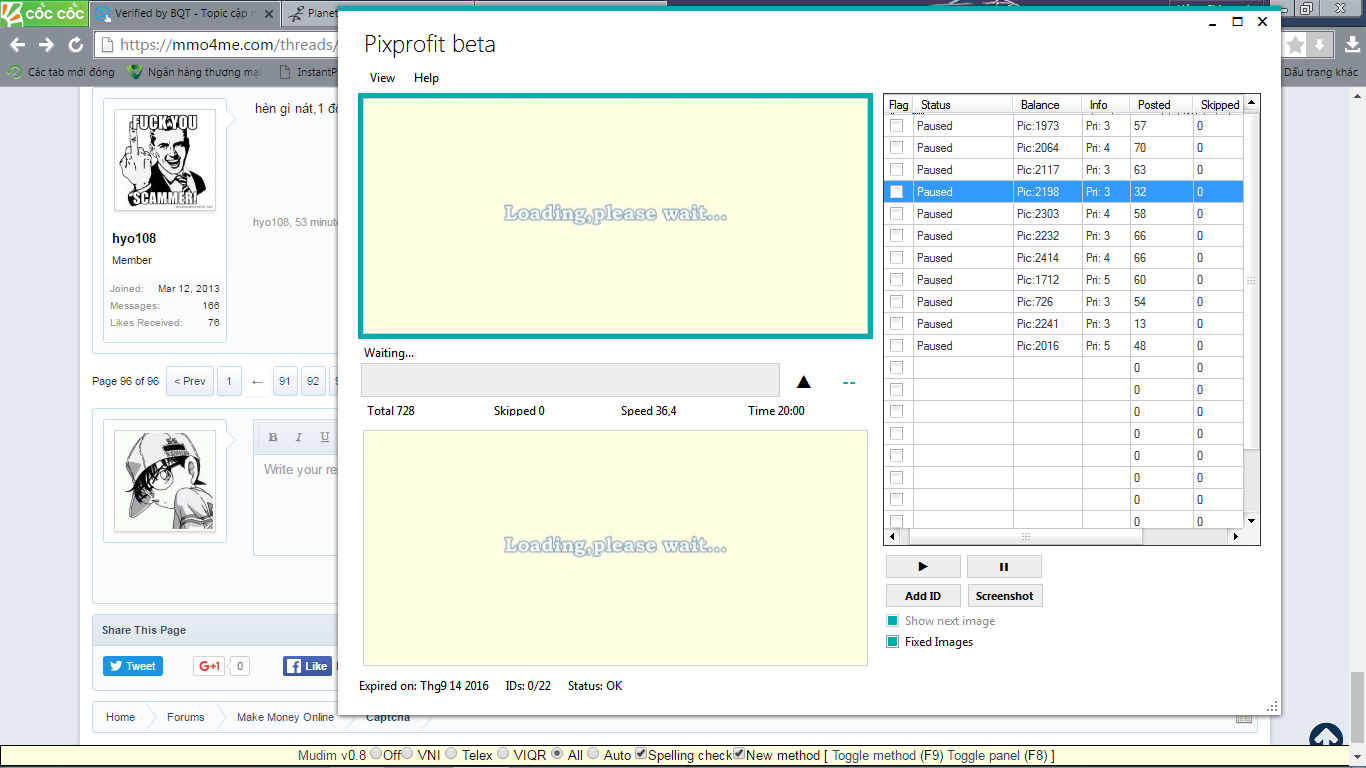Viewport: 1366px width, 768px height.
Task: Click the black up-triangle beside the waiting field
Action: tap(804, 381)
